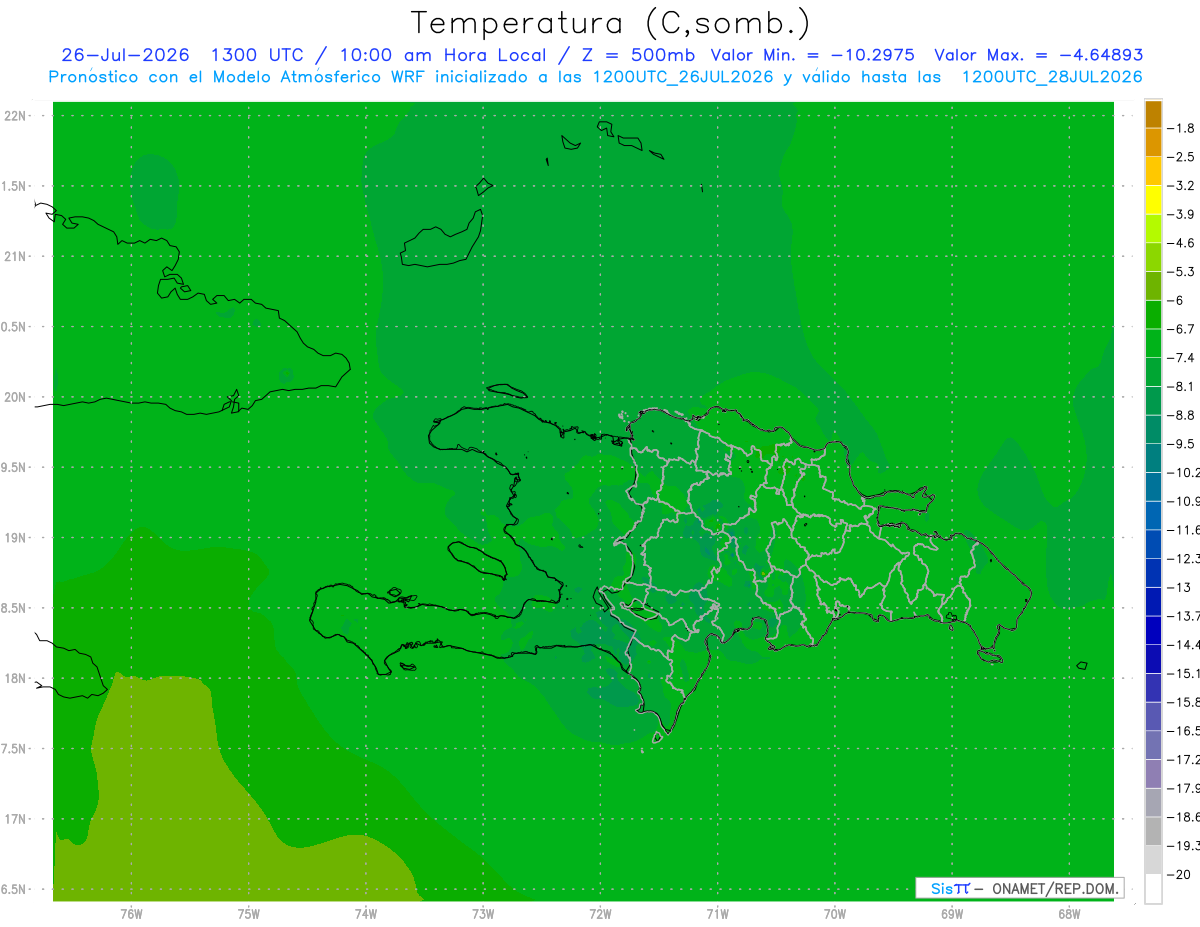Click the '70W' longitude label

(x=834, y=914)
